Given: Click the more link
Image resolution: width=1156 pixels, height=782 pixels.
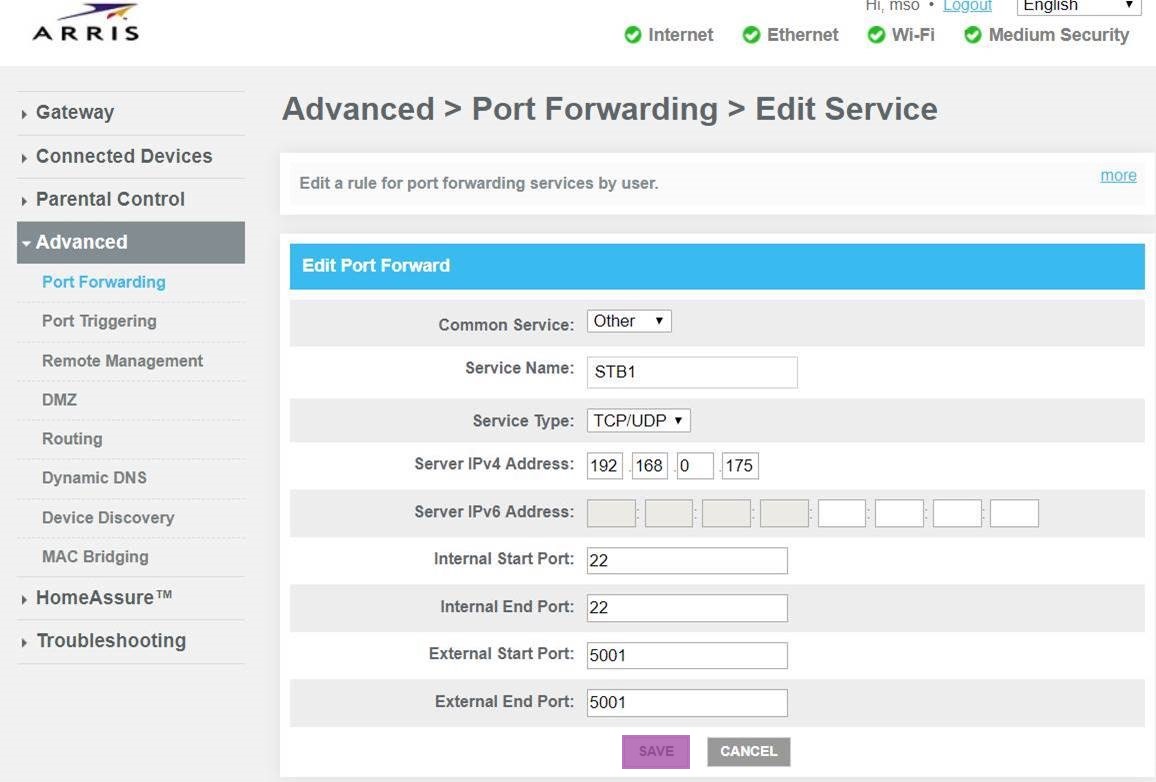Looking at the screenshot, I should (1117, 176).
